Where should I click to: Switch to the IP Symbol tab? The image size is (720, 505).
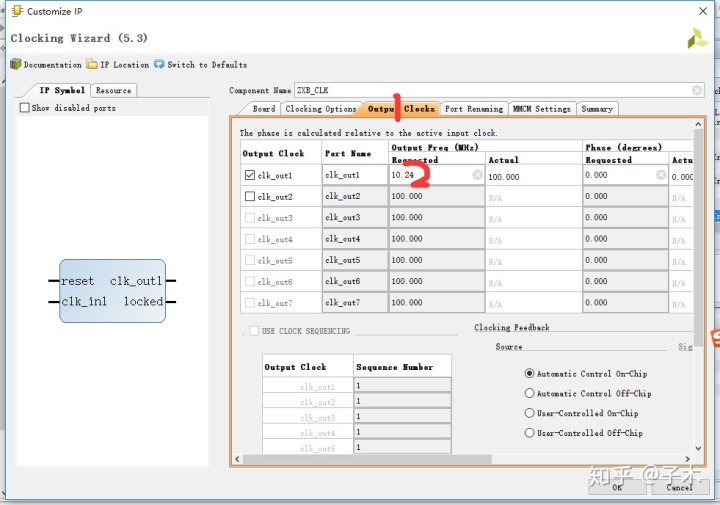[62, 90]
